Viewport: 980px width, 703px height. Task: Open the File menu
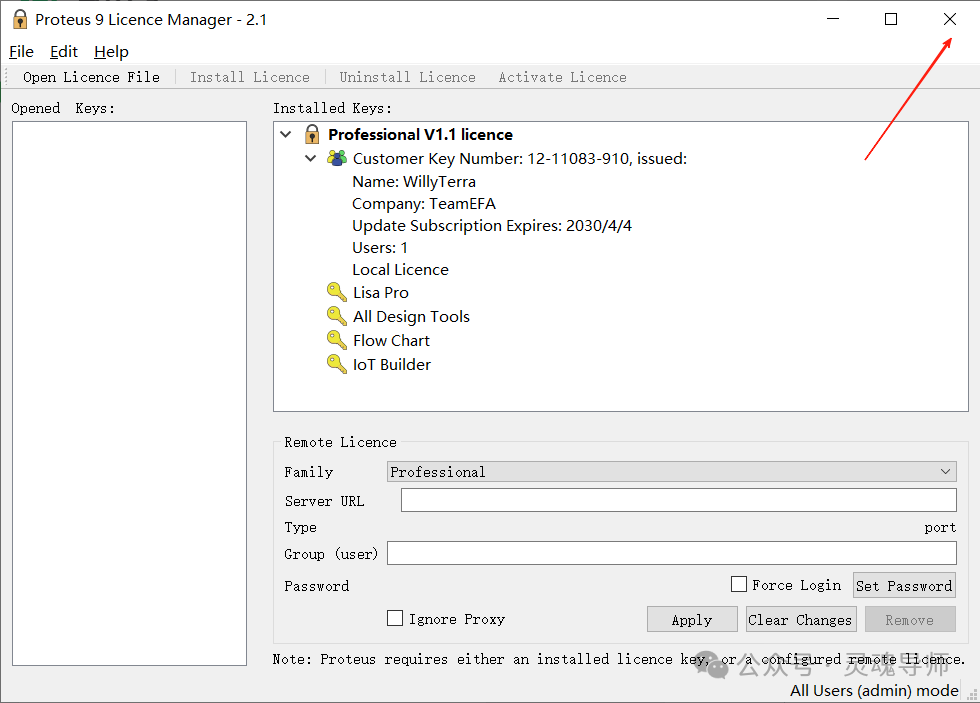(x=21, y=51)
